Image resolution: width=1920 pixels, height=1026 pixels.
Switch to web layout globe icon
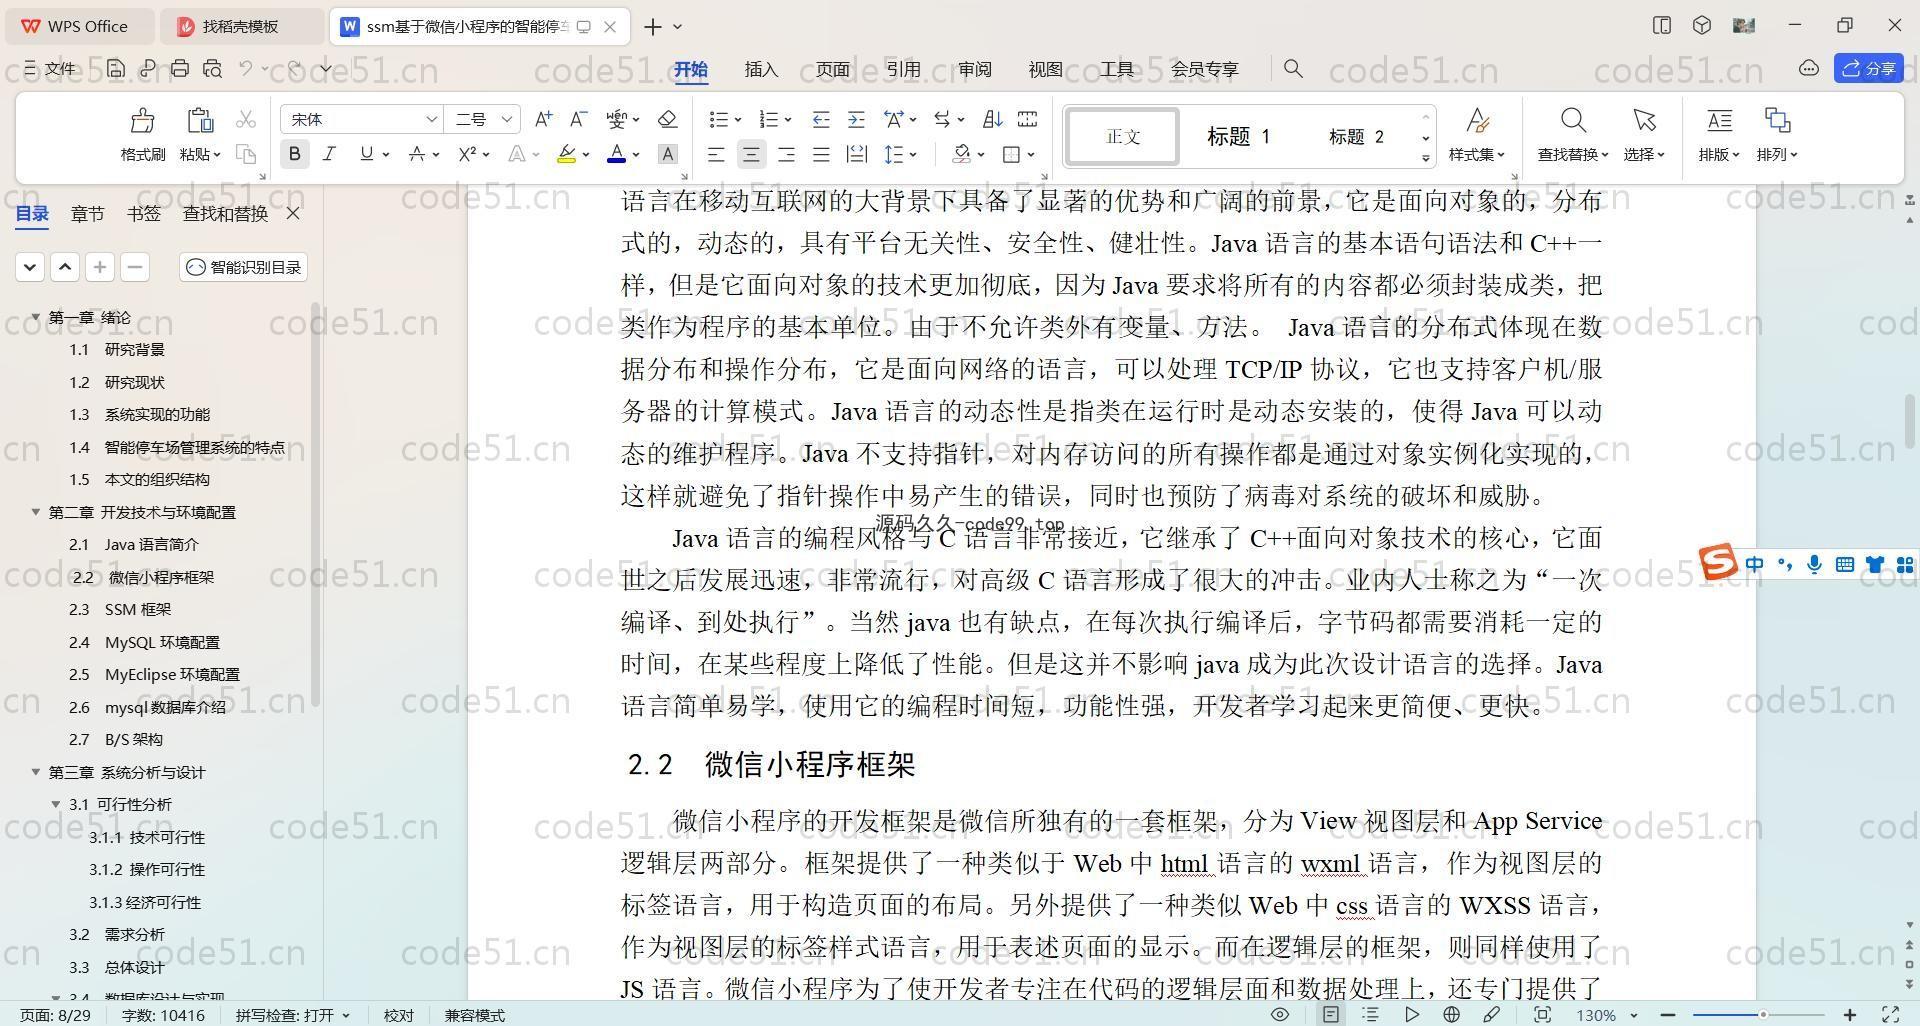pos(1451,1014)
